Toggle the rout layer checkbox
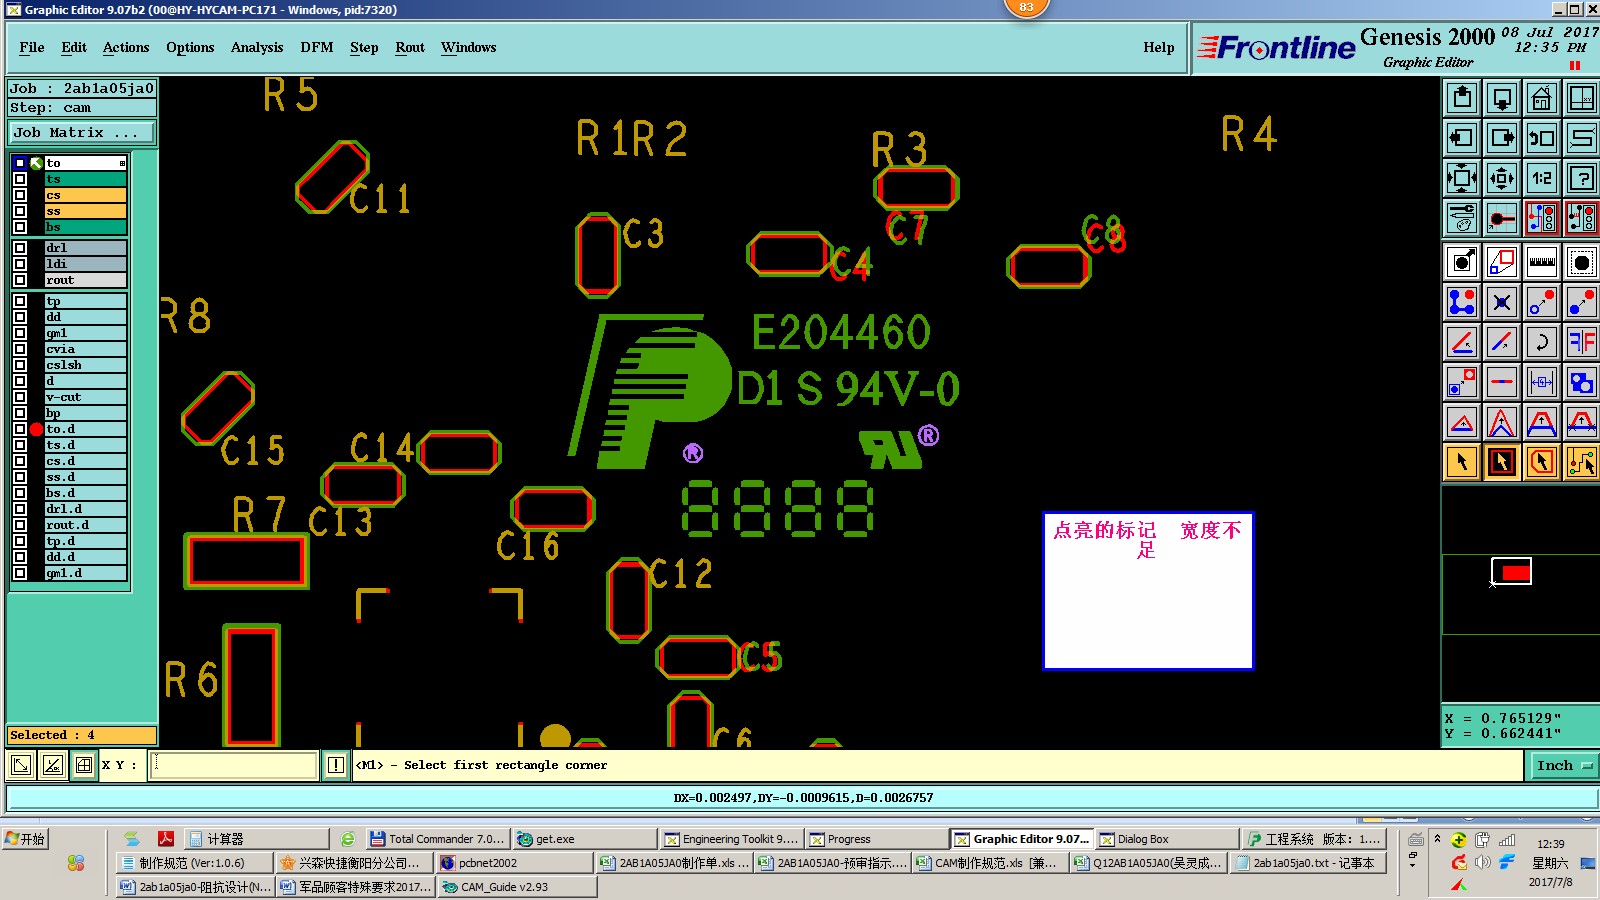The image size is (1600, 900). tap(20, 280)
